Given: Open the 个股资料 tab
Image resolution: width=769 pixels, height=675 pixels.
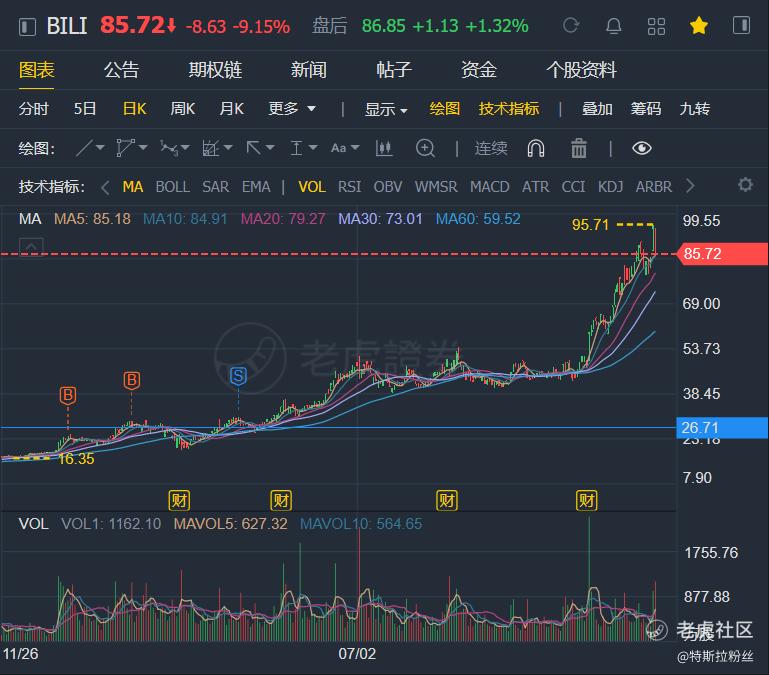Looking at the screenshot, I should 581,70.
